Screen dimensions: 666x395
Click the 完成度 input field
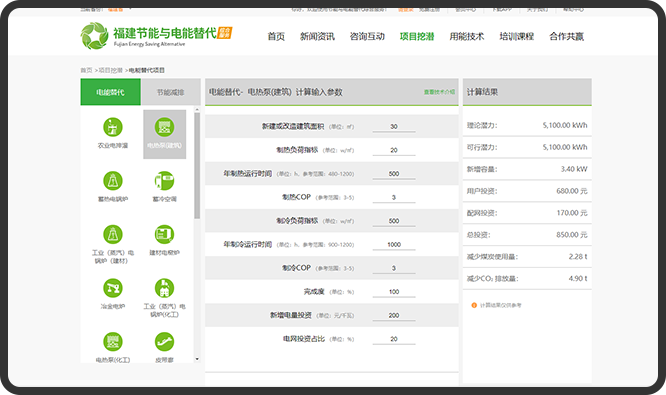click(x=394, y=292)
